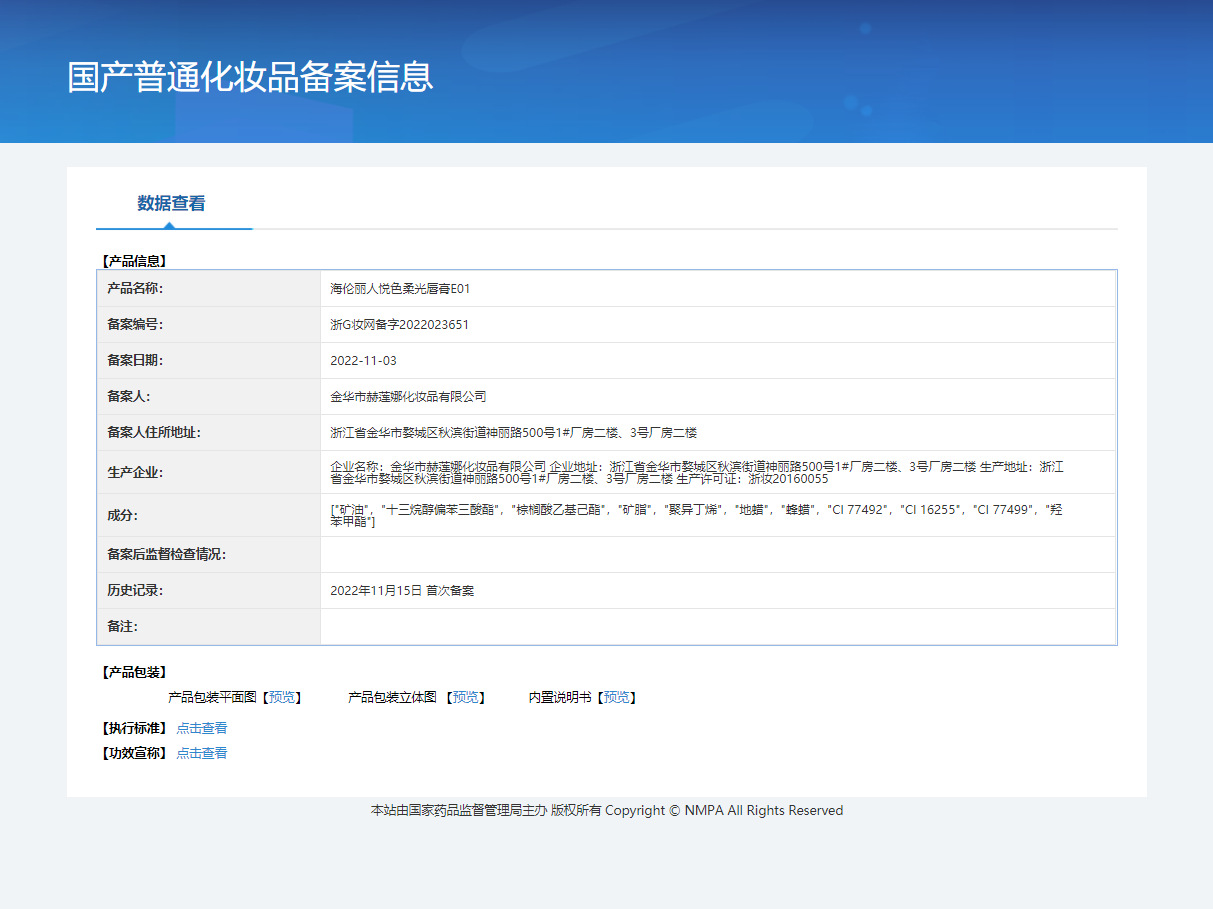Select the page title 国产普通化妆品备案信息
The image size is (1213, 909).
(250, 77)
